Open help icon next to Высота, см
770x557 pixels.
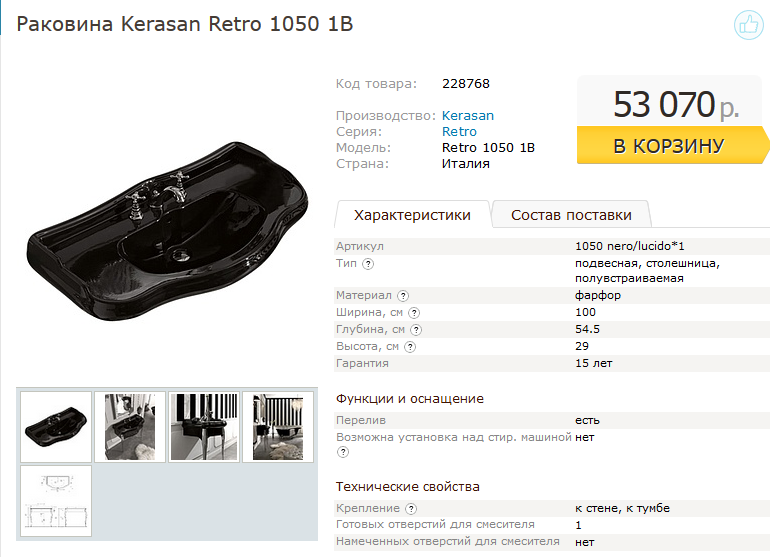tap(410, 347)
